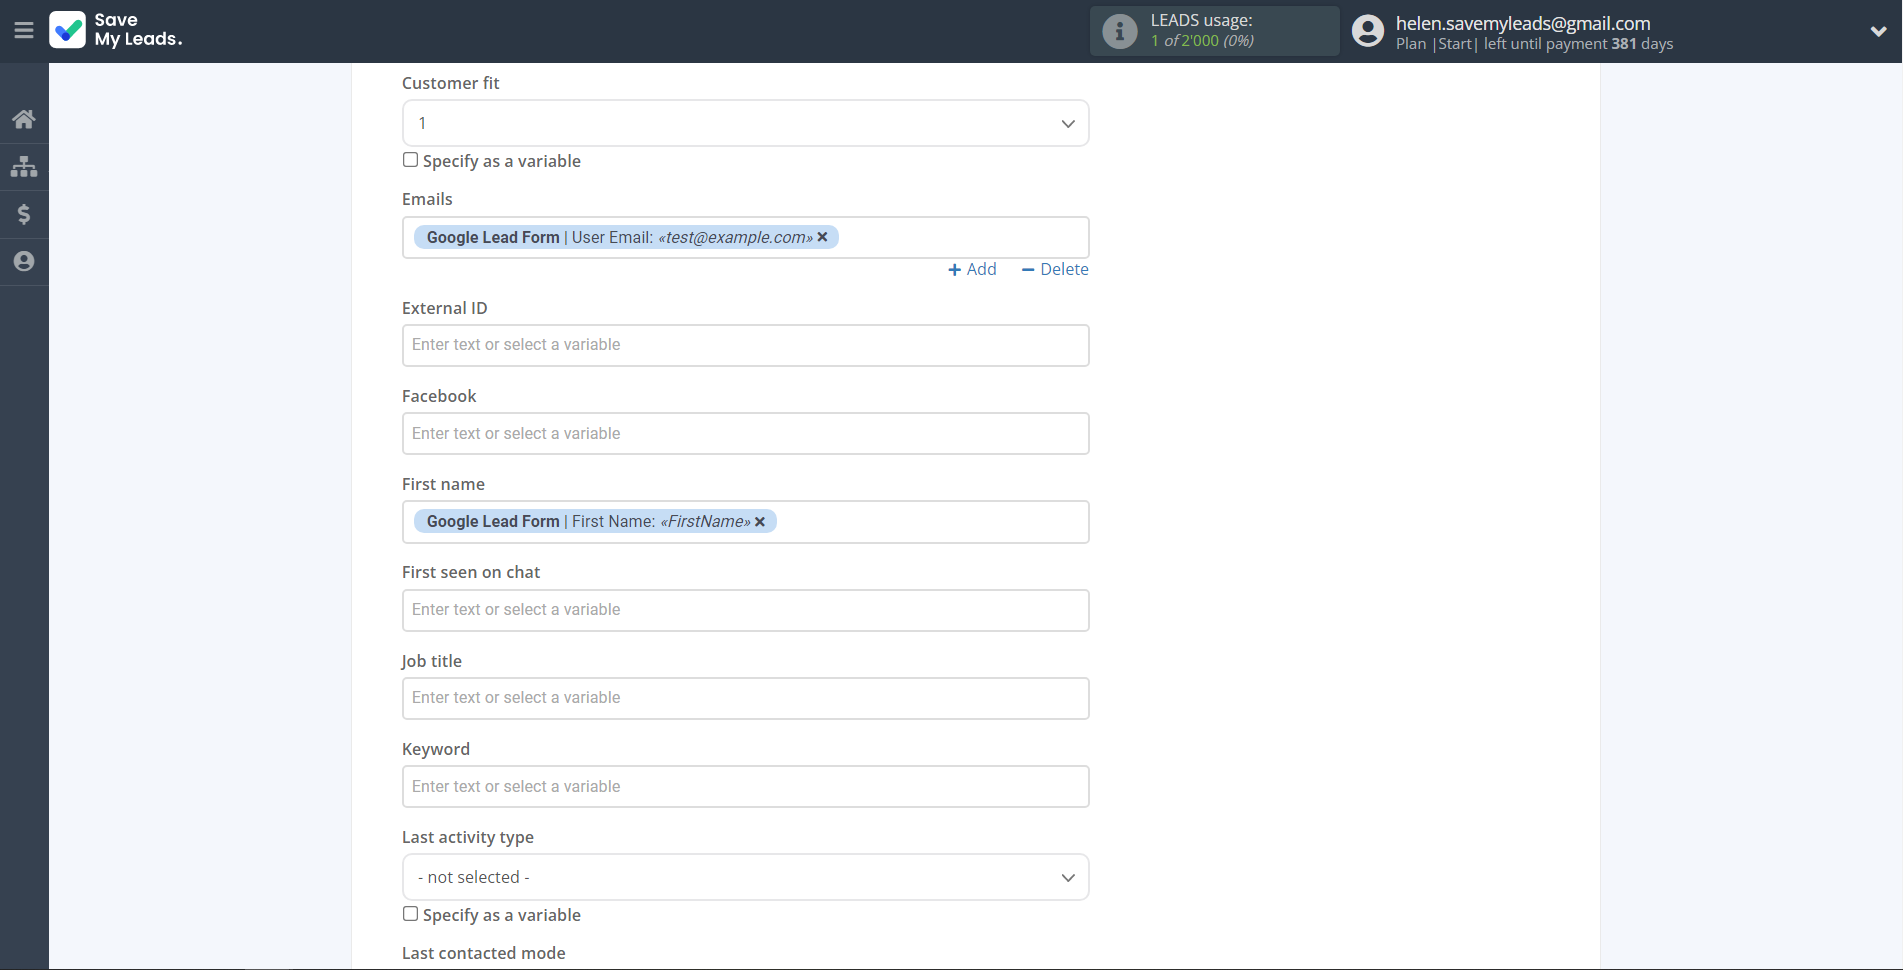Click the LEADS usage info icon
This screenshot has width=1903, height=970.
[1119, 31]
